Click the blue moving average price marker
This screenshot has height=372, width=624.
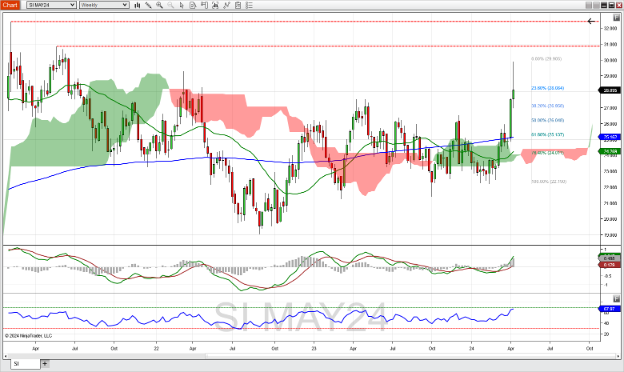[x=610, y=137]
